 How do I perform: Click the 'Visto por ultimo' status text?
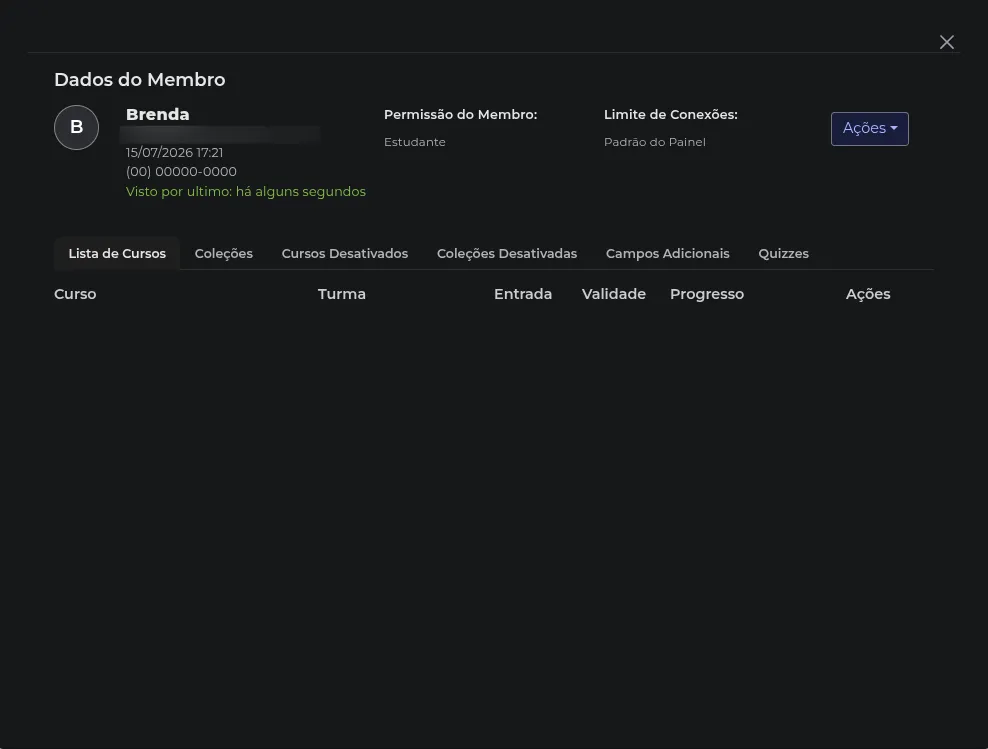246,192
